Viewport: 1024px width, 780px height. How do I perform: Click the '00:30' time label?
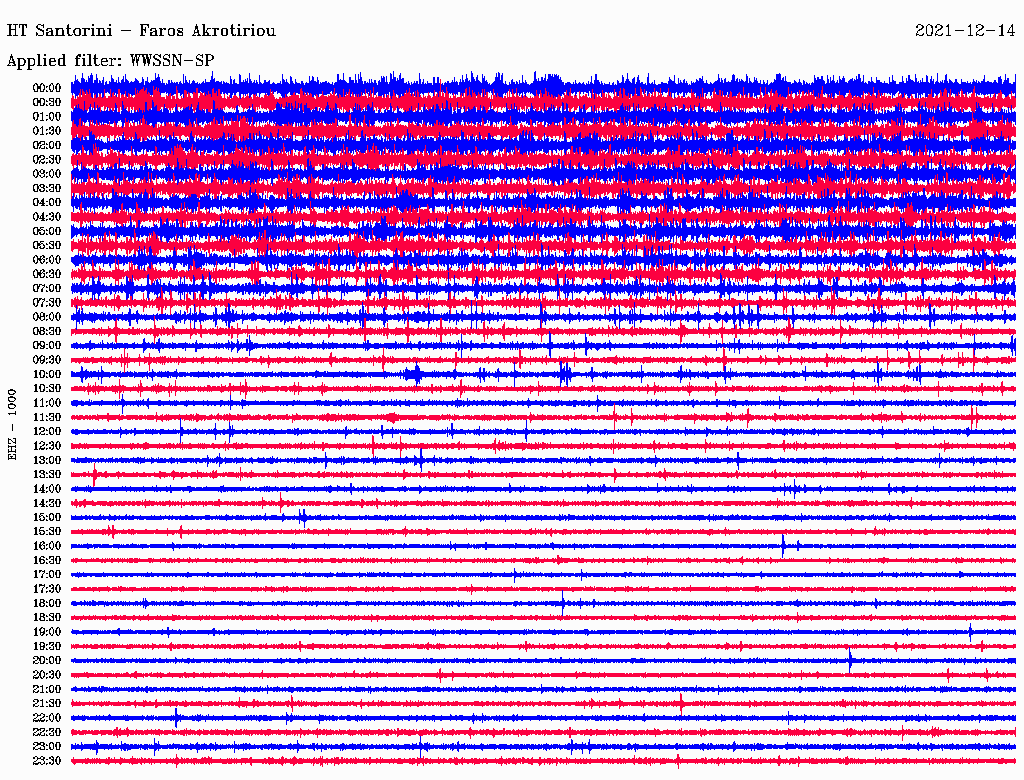click(x=47, y=102)
